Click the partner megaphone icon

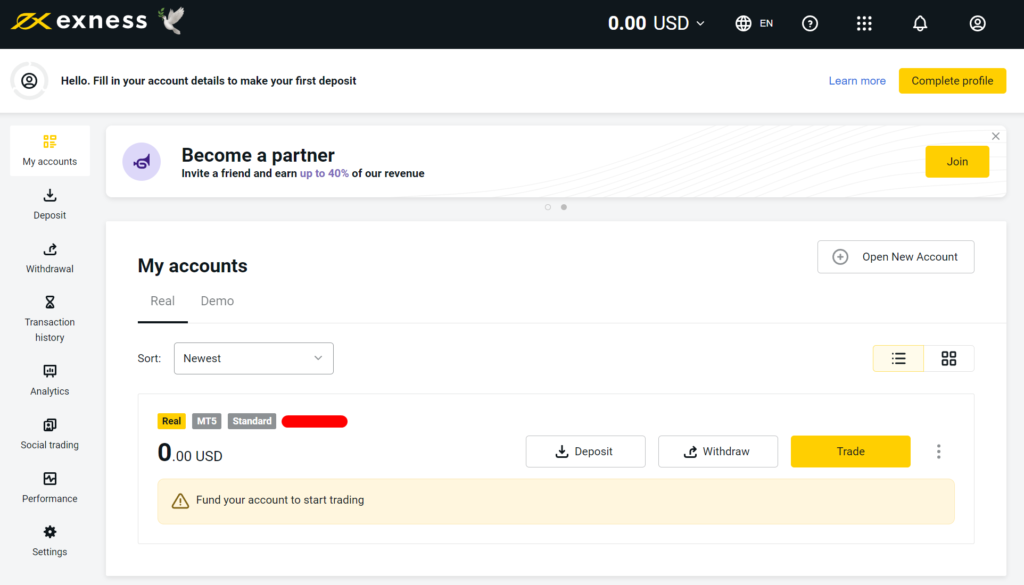coord(142,161)
